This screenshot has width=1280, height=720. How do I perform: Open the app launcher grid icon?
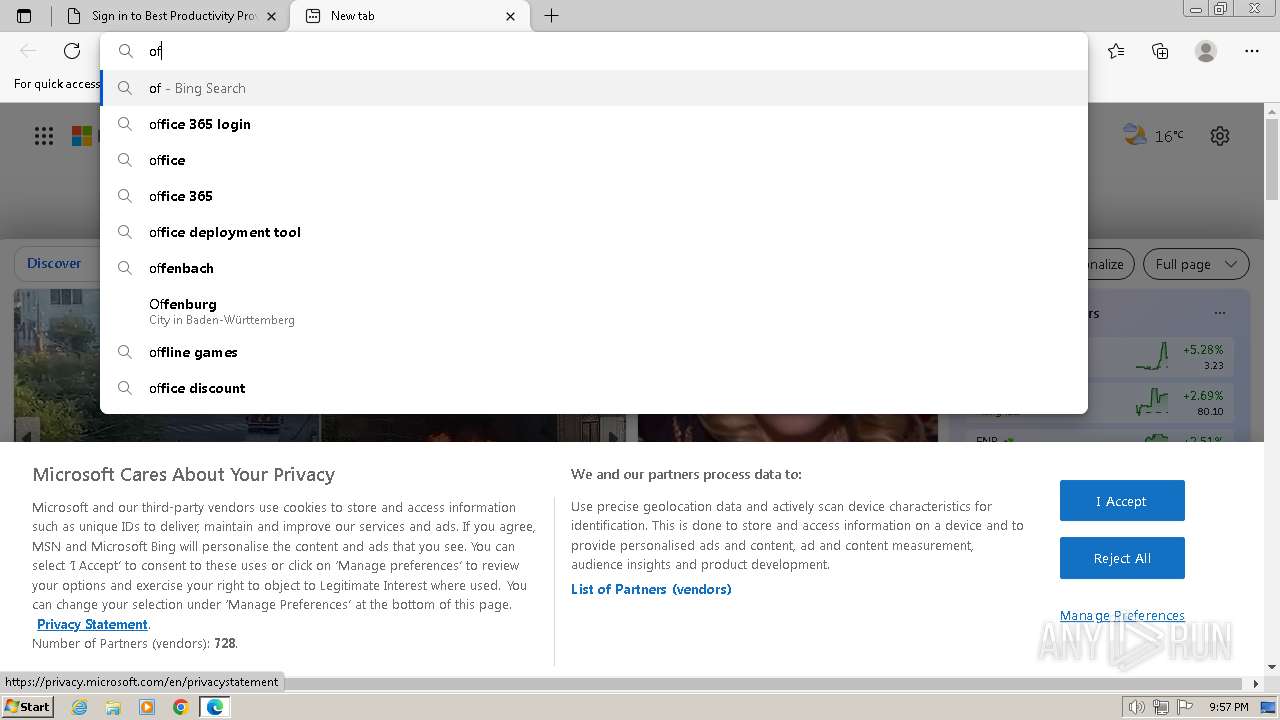pyautogui.click(x=44, y=136)
